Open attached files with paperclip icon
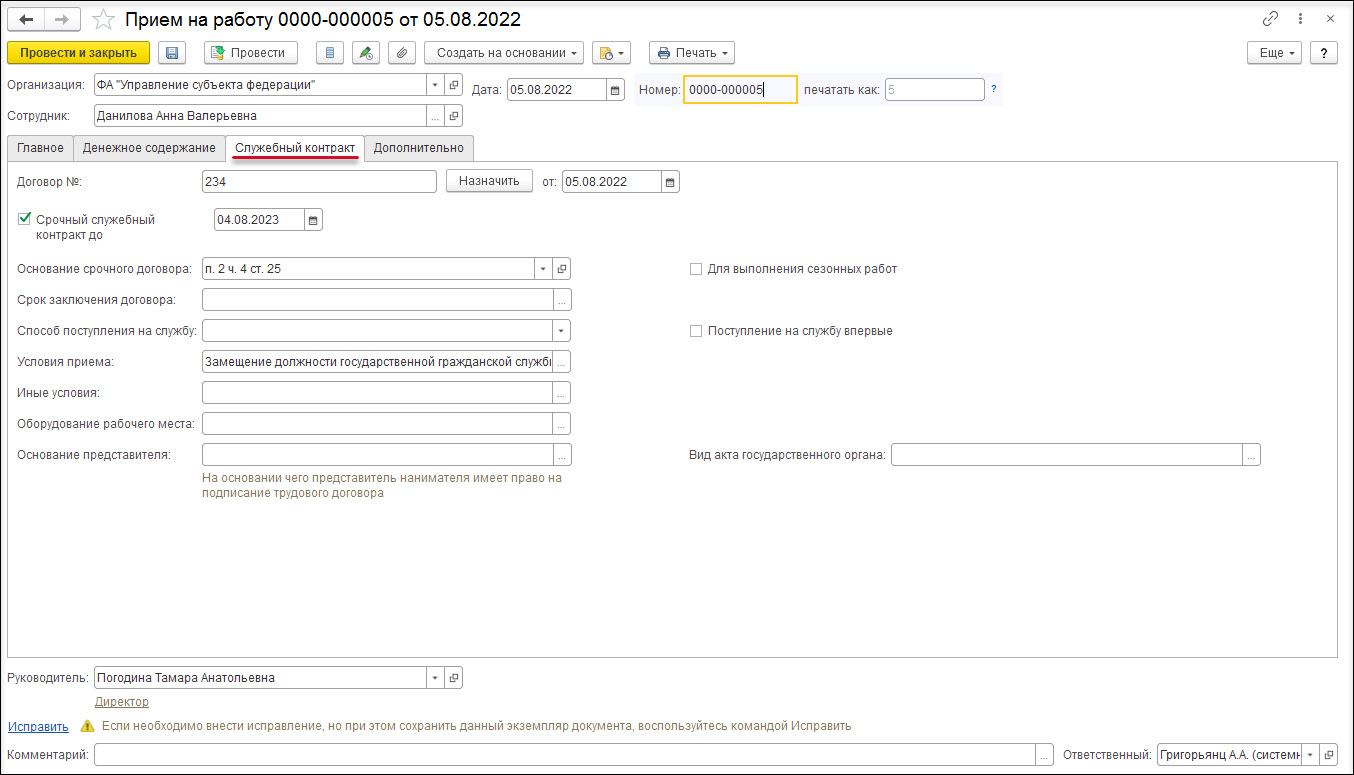The width and height of the screenshot is (1354, 775). point(401,53)
